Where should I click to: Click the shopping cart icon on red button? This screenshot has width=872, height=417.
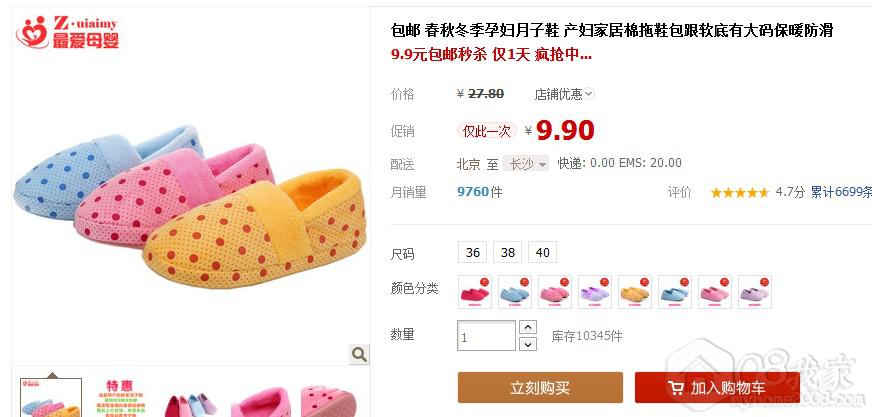click(676, 388)
